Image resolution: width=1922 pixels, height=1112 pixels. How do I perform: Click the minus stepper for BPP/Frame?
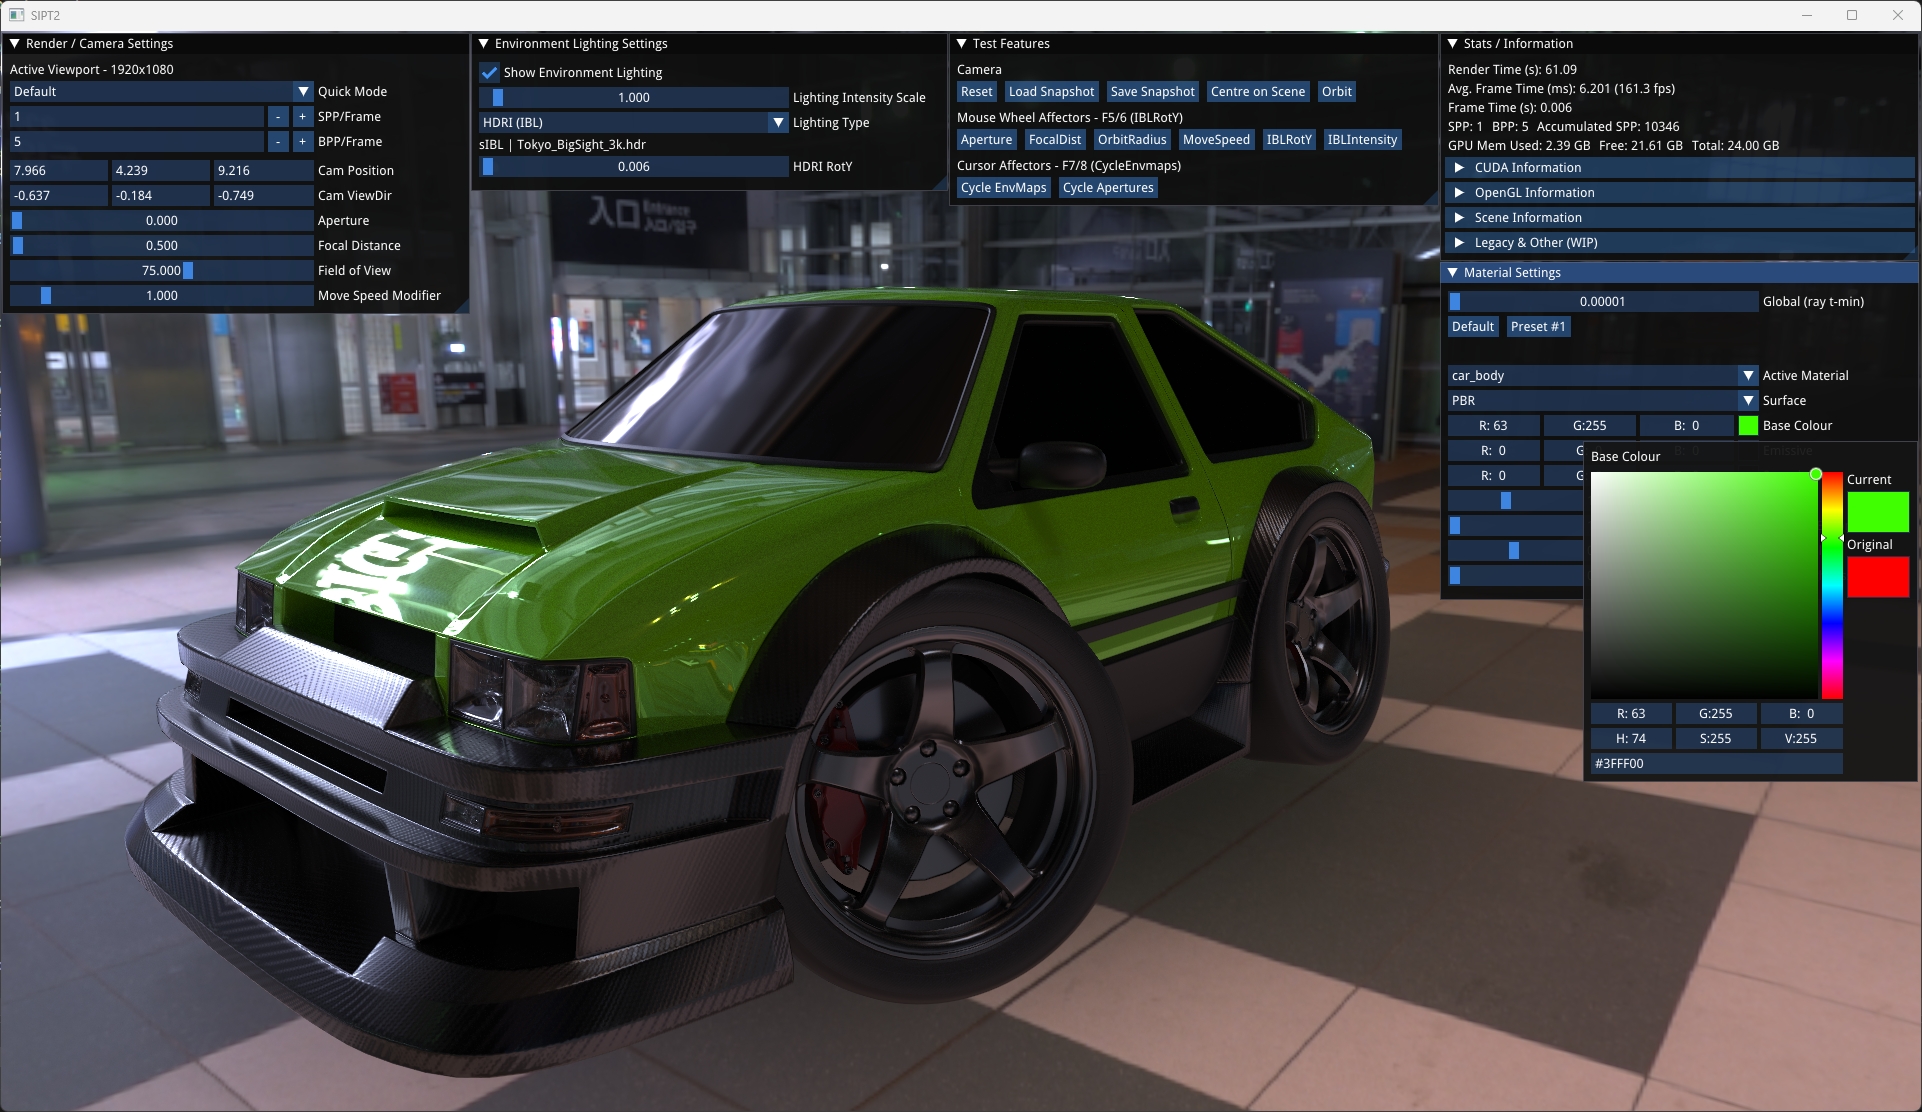[278, 142]
